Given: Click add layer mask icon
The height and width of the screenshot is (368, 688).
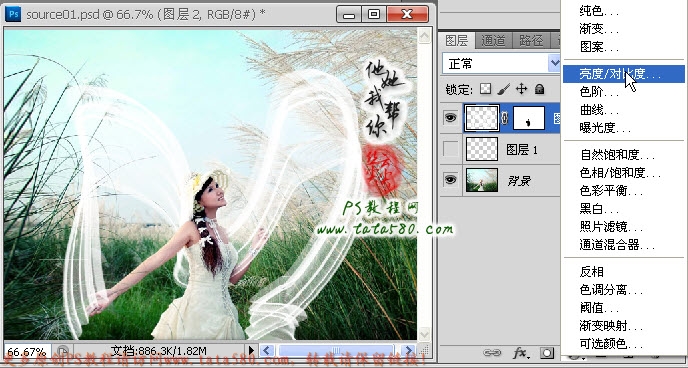Looking at the screenshot, I should (x=547, y=353).
